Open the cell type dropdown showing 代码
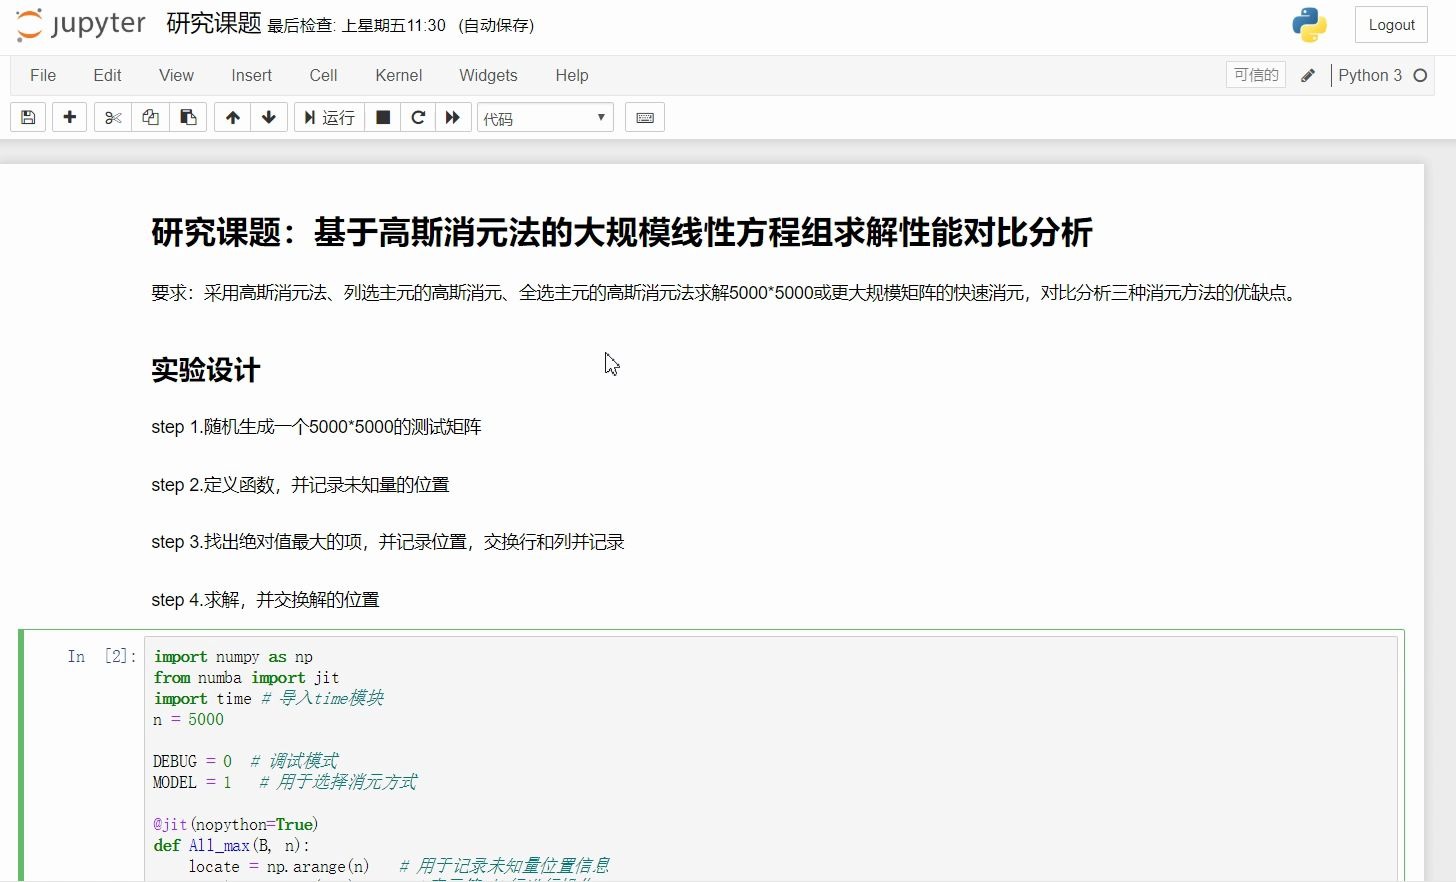This screenshot has width=1456, height=882. [x=544, y=117]
